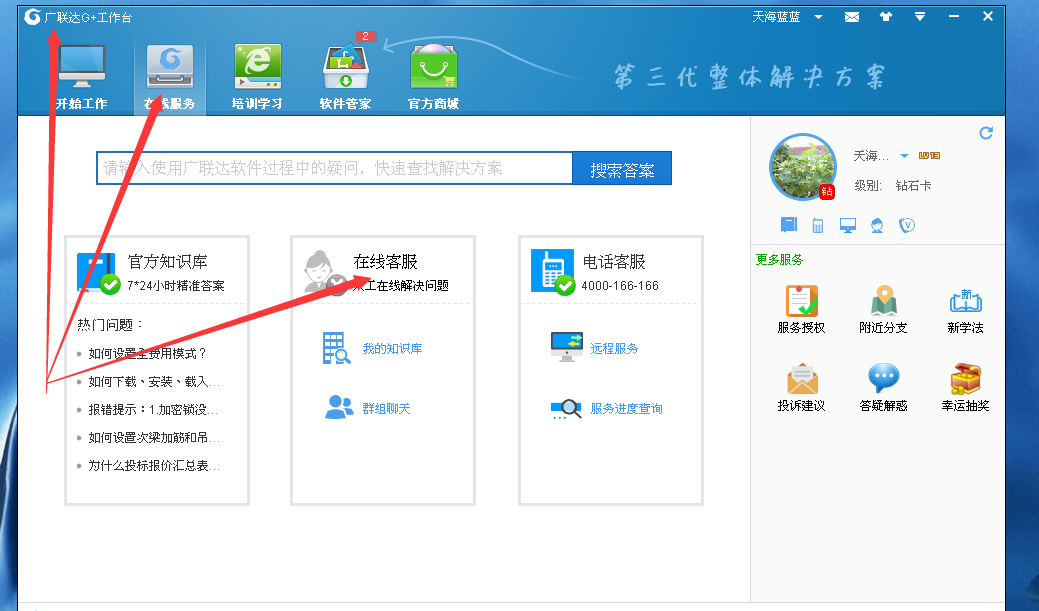Screen dimensions: 1039x611
Task: Open the 官方商城 shopping bag
Action: click(433, 67)
